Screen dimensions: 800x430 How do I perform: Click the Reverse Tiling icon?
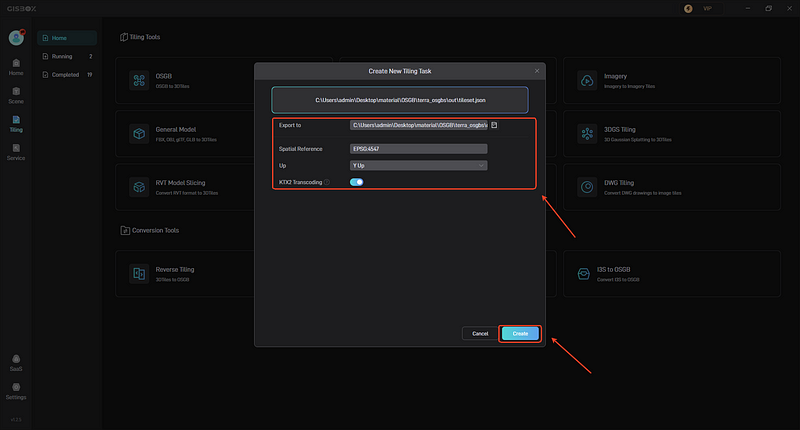(139, 273)
